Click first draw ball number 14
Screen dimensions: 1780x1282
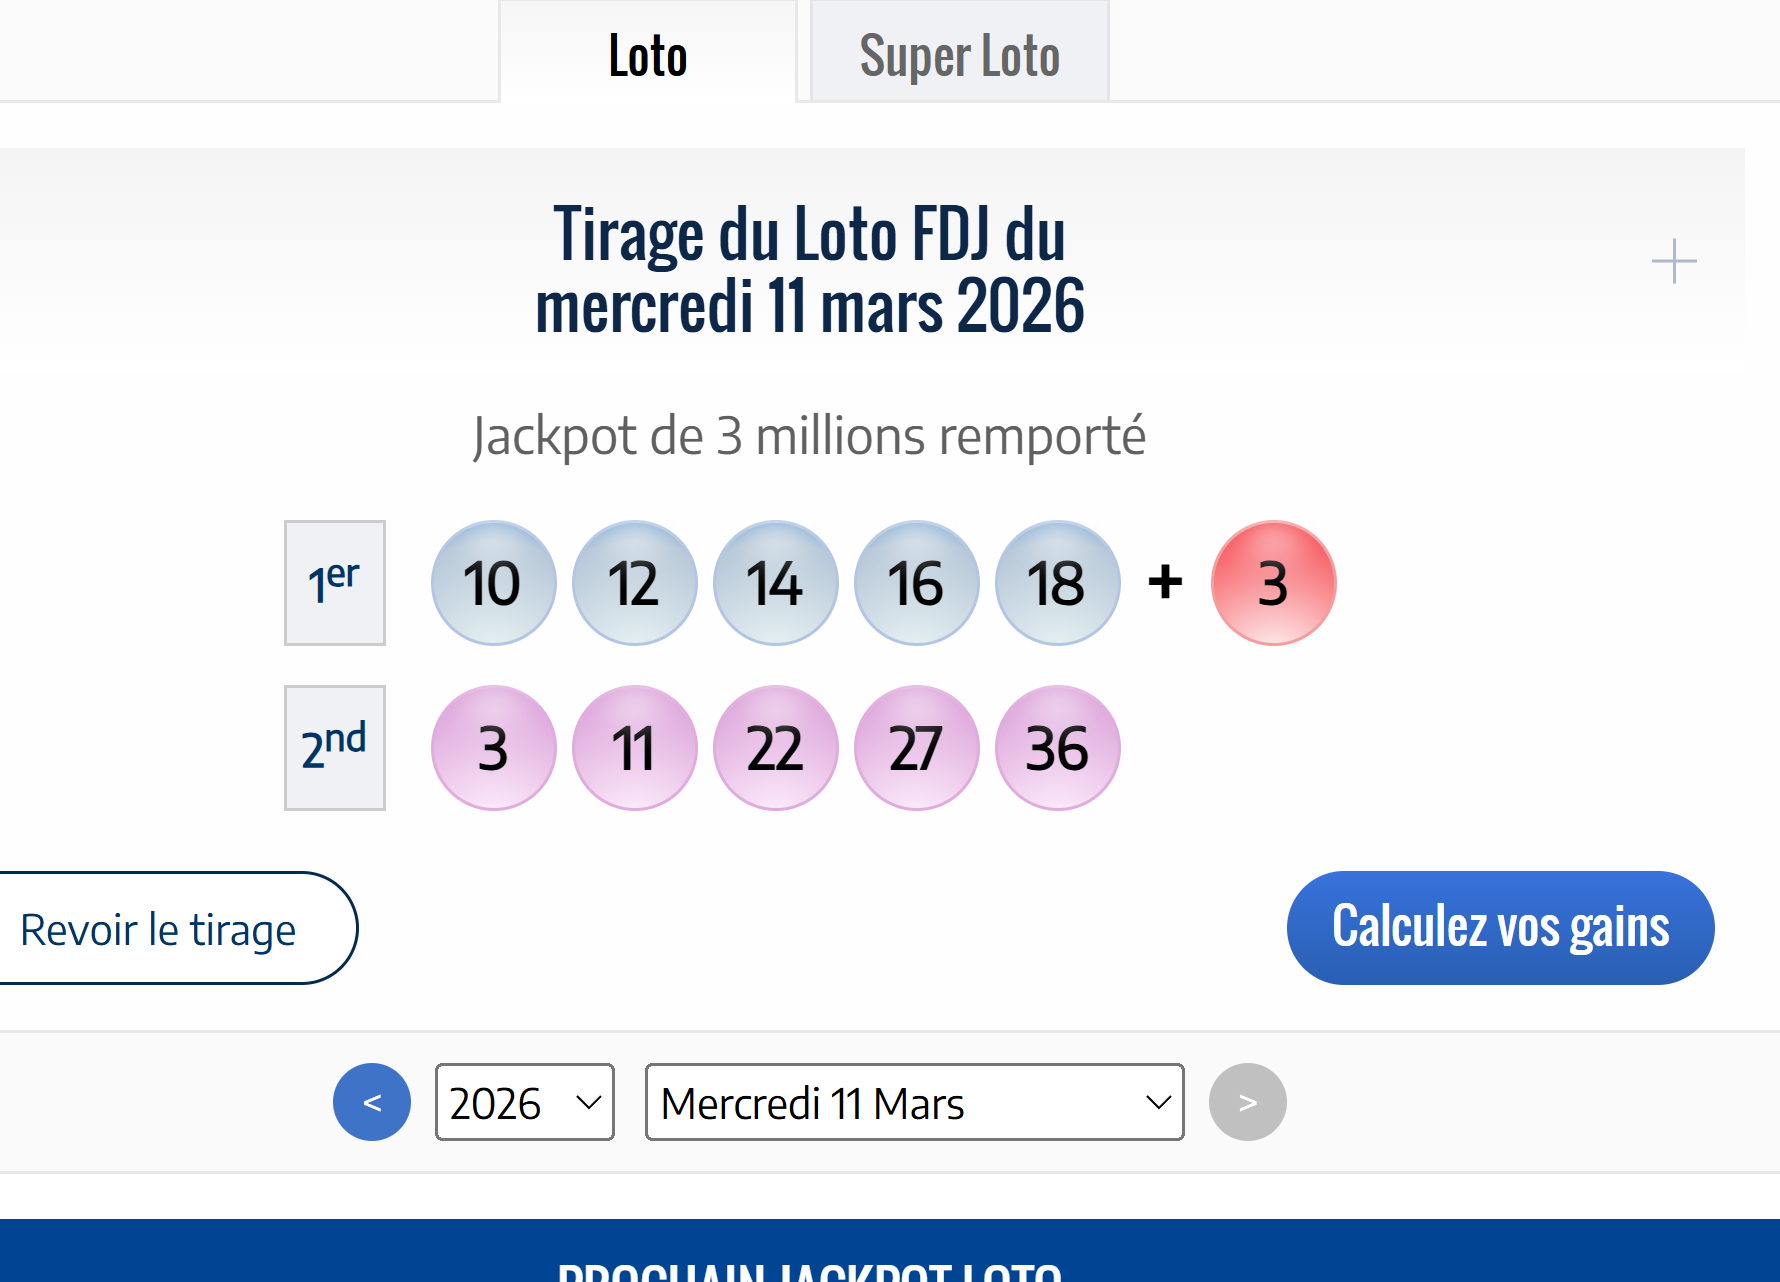pos(775,583)
